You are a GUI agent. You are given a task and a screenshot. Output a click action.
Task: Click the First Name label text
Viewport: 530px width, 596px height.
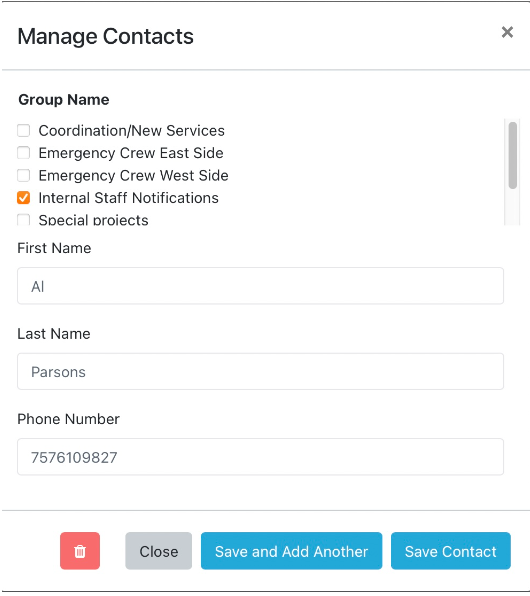pos(54,248)
